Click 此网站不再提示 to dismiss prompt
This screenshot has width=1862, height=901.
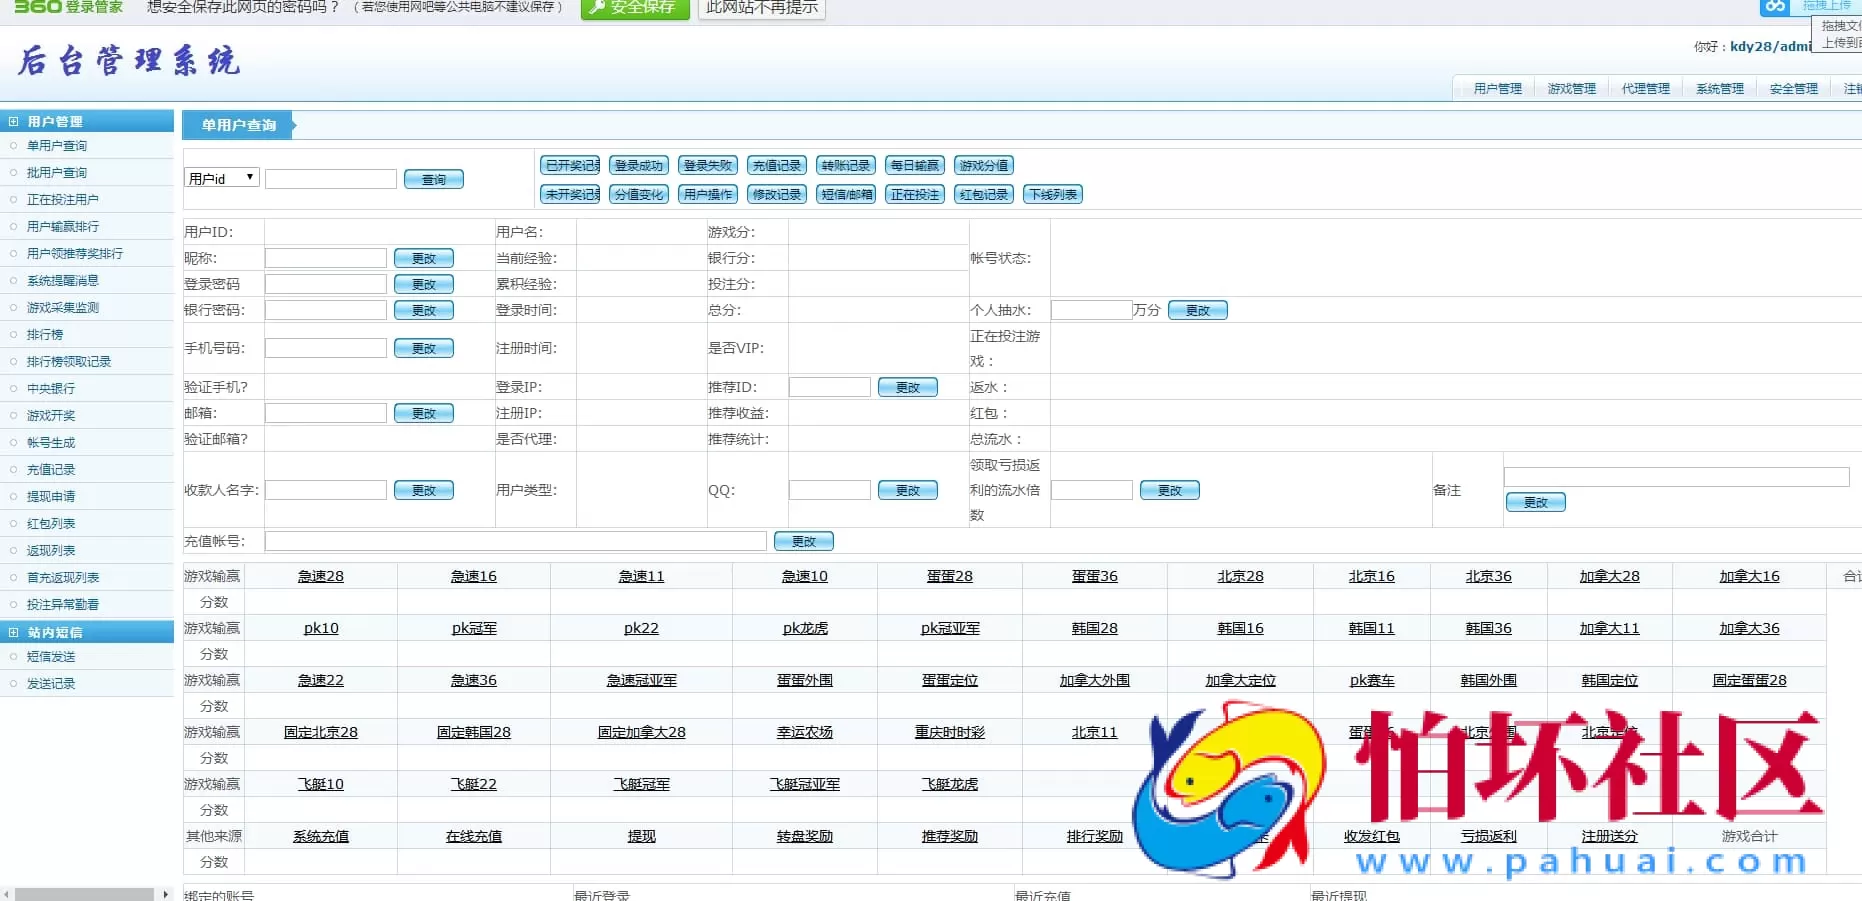point(761,9)
